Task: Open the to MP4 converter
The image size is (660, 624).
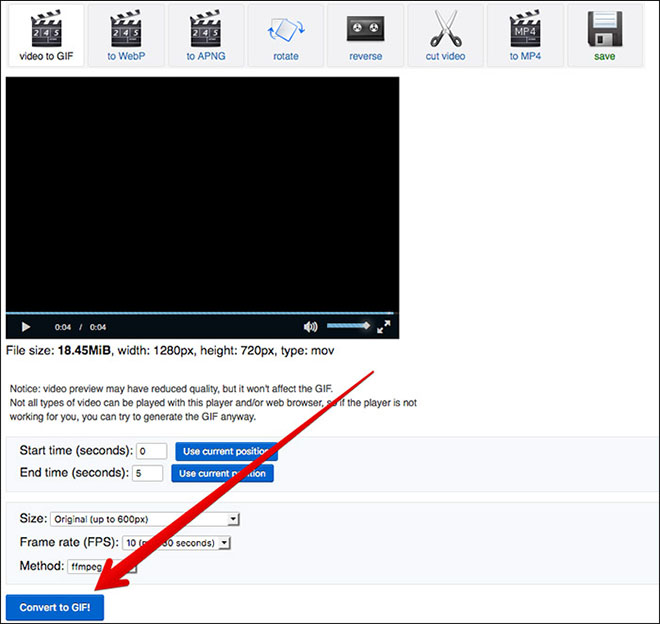Action: [x=525, y=35]
